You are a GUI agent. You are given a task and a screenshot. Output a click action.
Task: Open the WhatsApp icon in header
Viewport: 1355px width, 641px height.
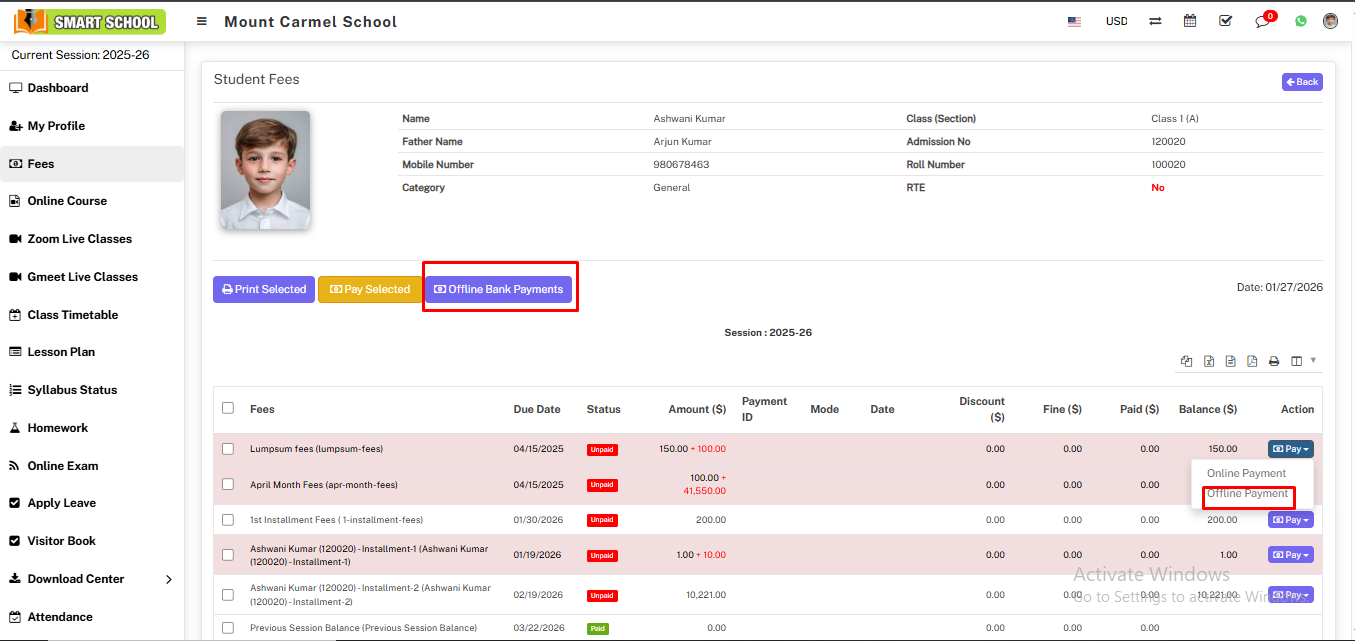coord(1300,21)
